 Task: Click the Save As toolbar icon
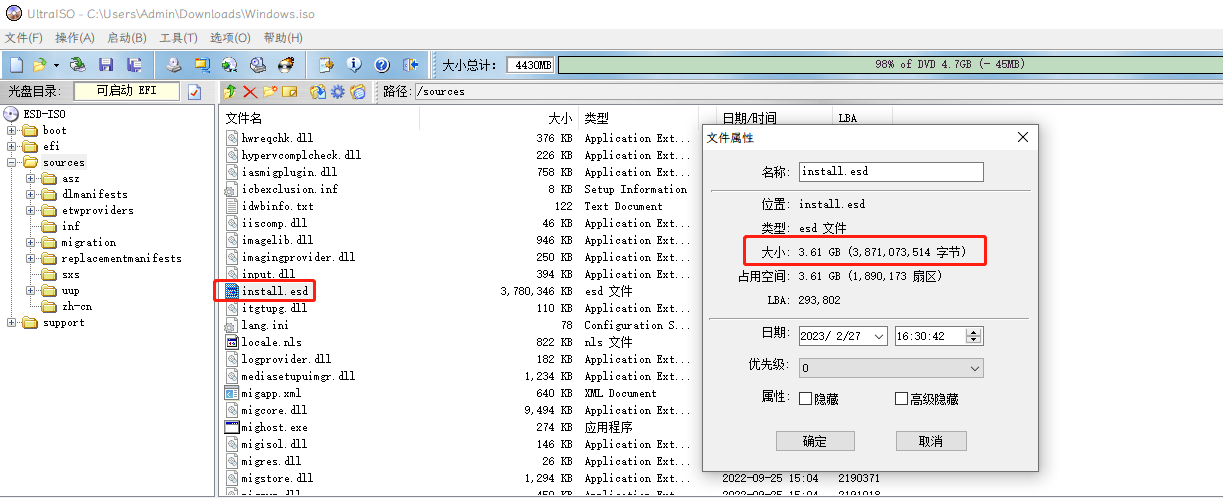click(133, 65)
